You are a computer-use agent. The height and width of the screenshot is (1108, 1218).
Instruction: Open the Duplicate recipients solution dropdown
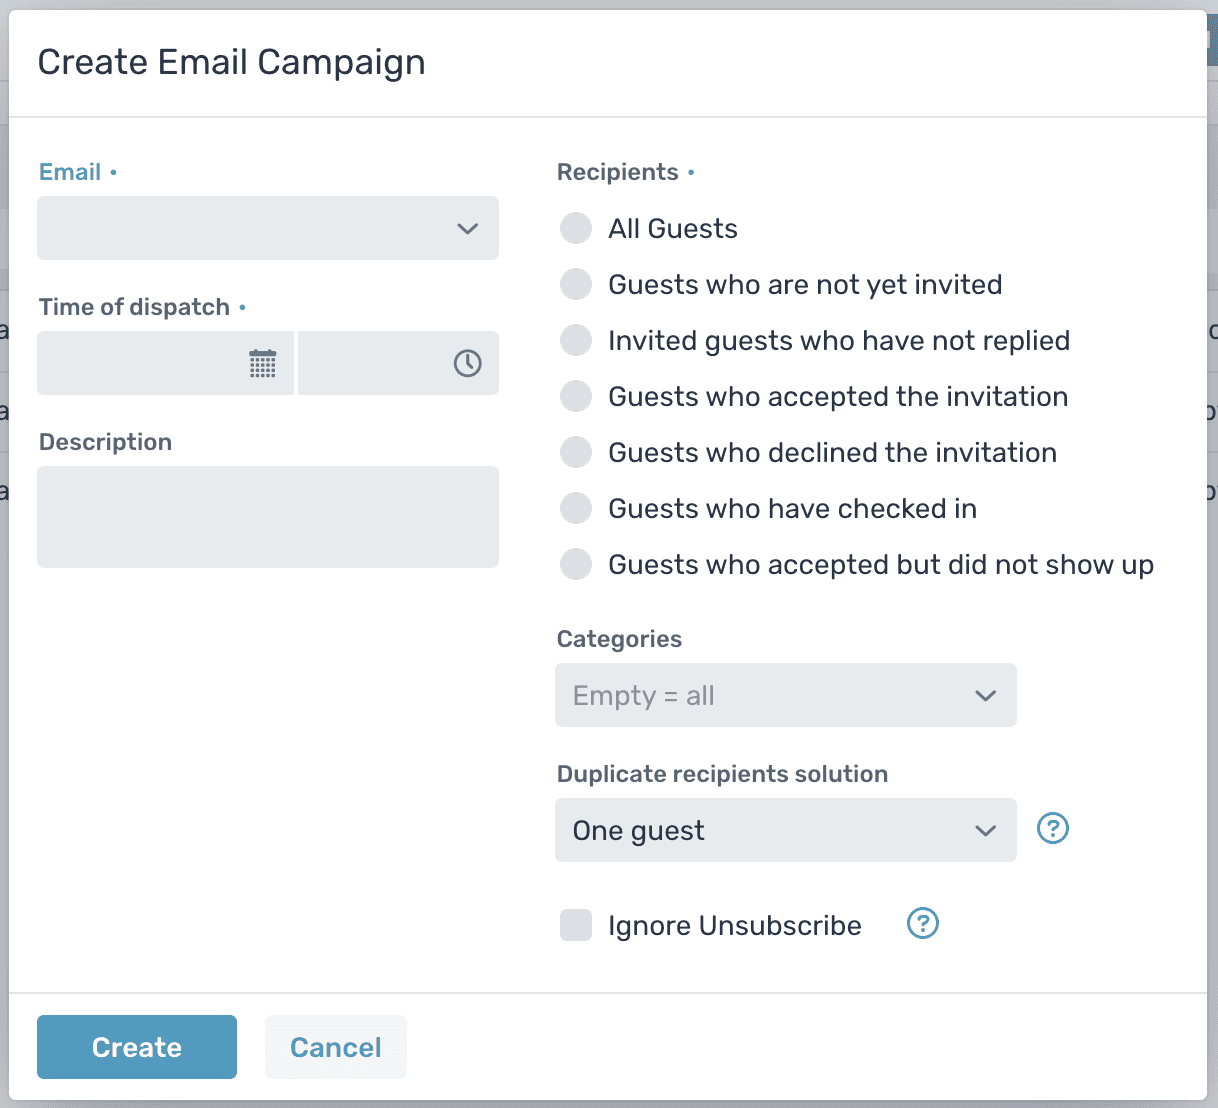tap(785, 830)
